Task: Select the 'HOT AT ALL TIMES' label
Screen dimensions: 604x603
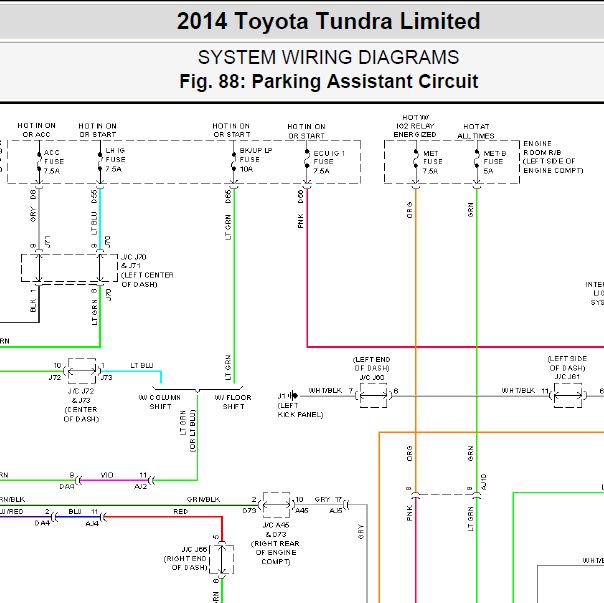Action: (x=476, y=131)
